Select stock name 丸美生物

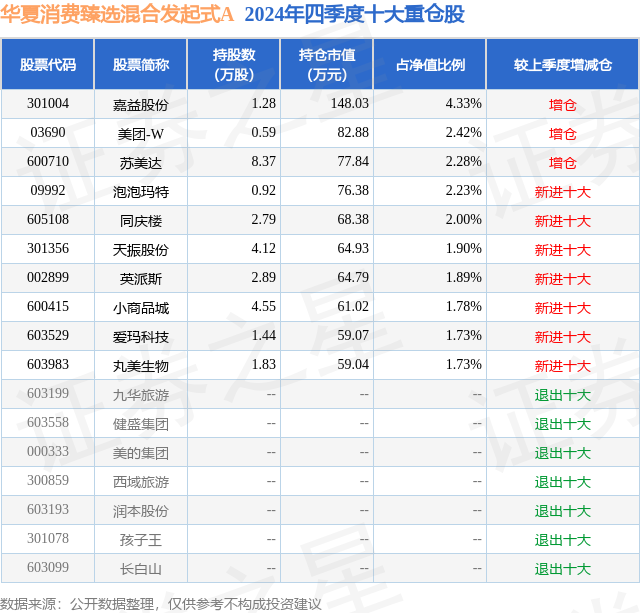pyautogui.click(x=141, y=366)
